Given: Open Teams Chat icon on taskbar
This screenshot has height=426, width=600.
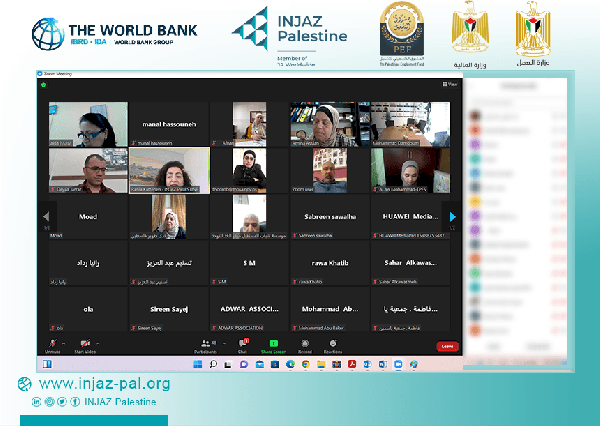Looking at the screenshot, I should click(244, 364).
